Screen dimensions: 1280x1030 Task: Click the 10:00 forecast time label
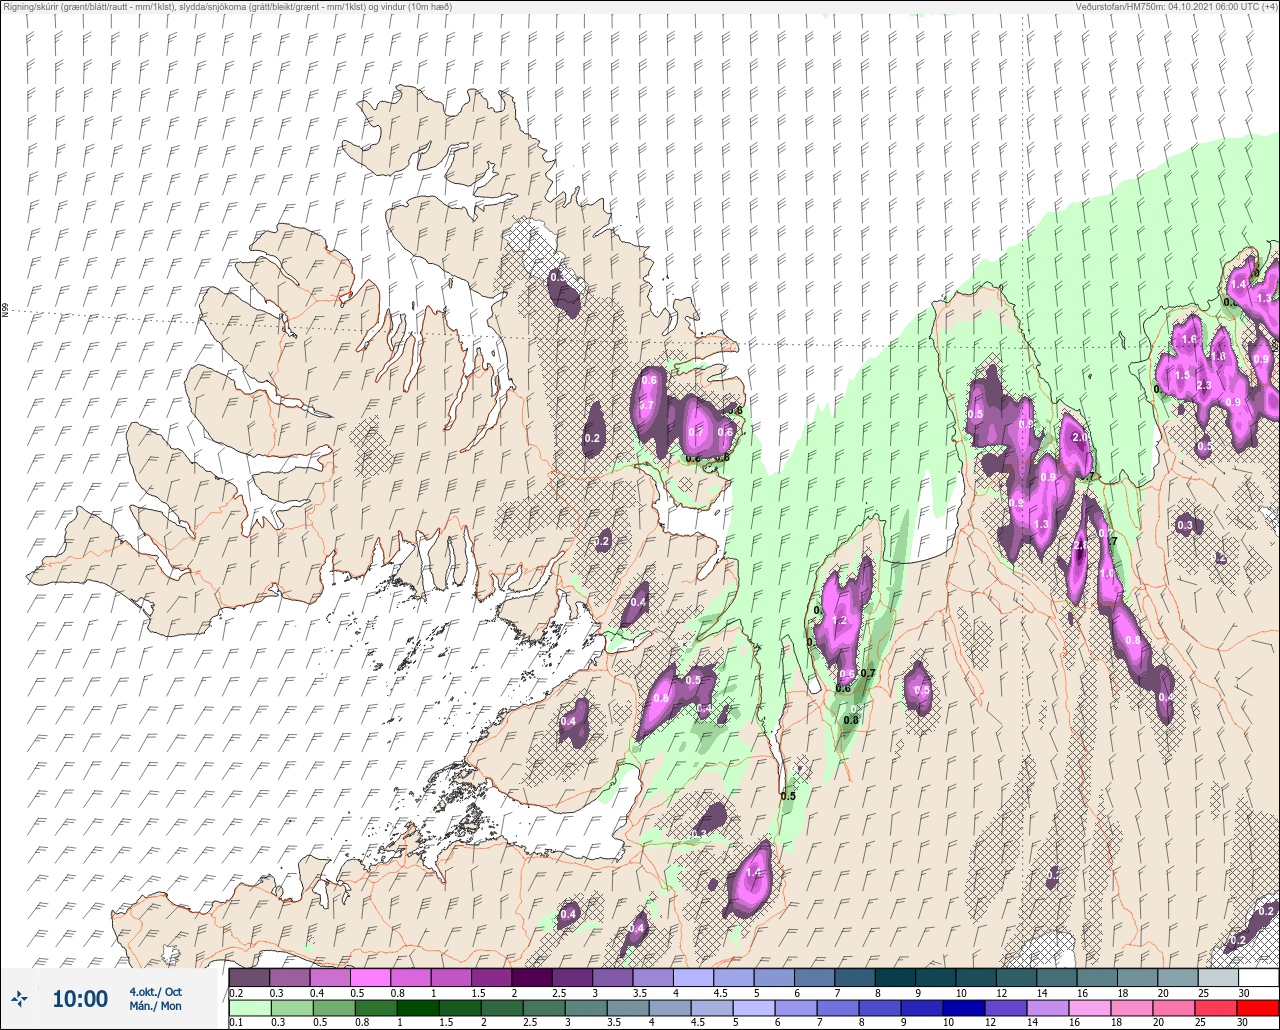click(80, 999)
